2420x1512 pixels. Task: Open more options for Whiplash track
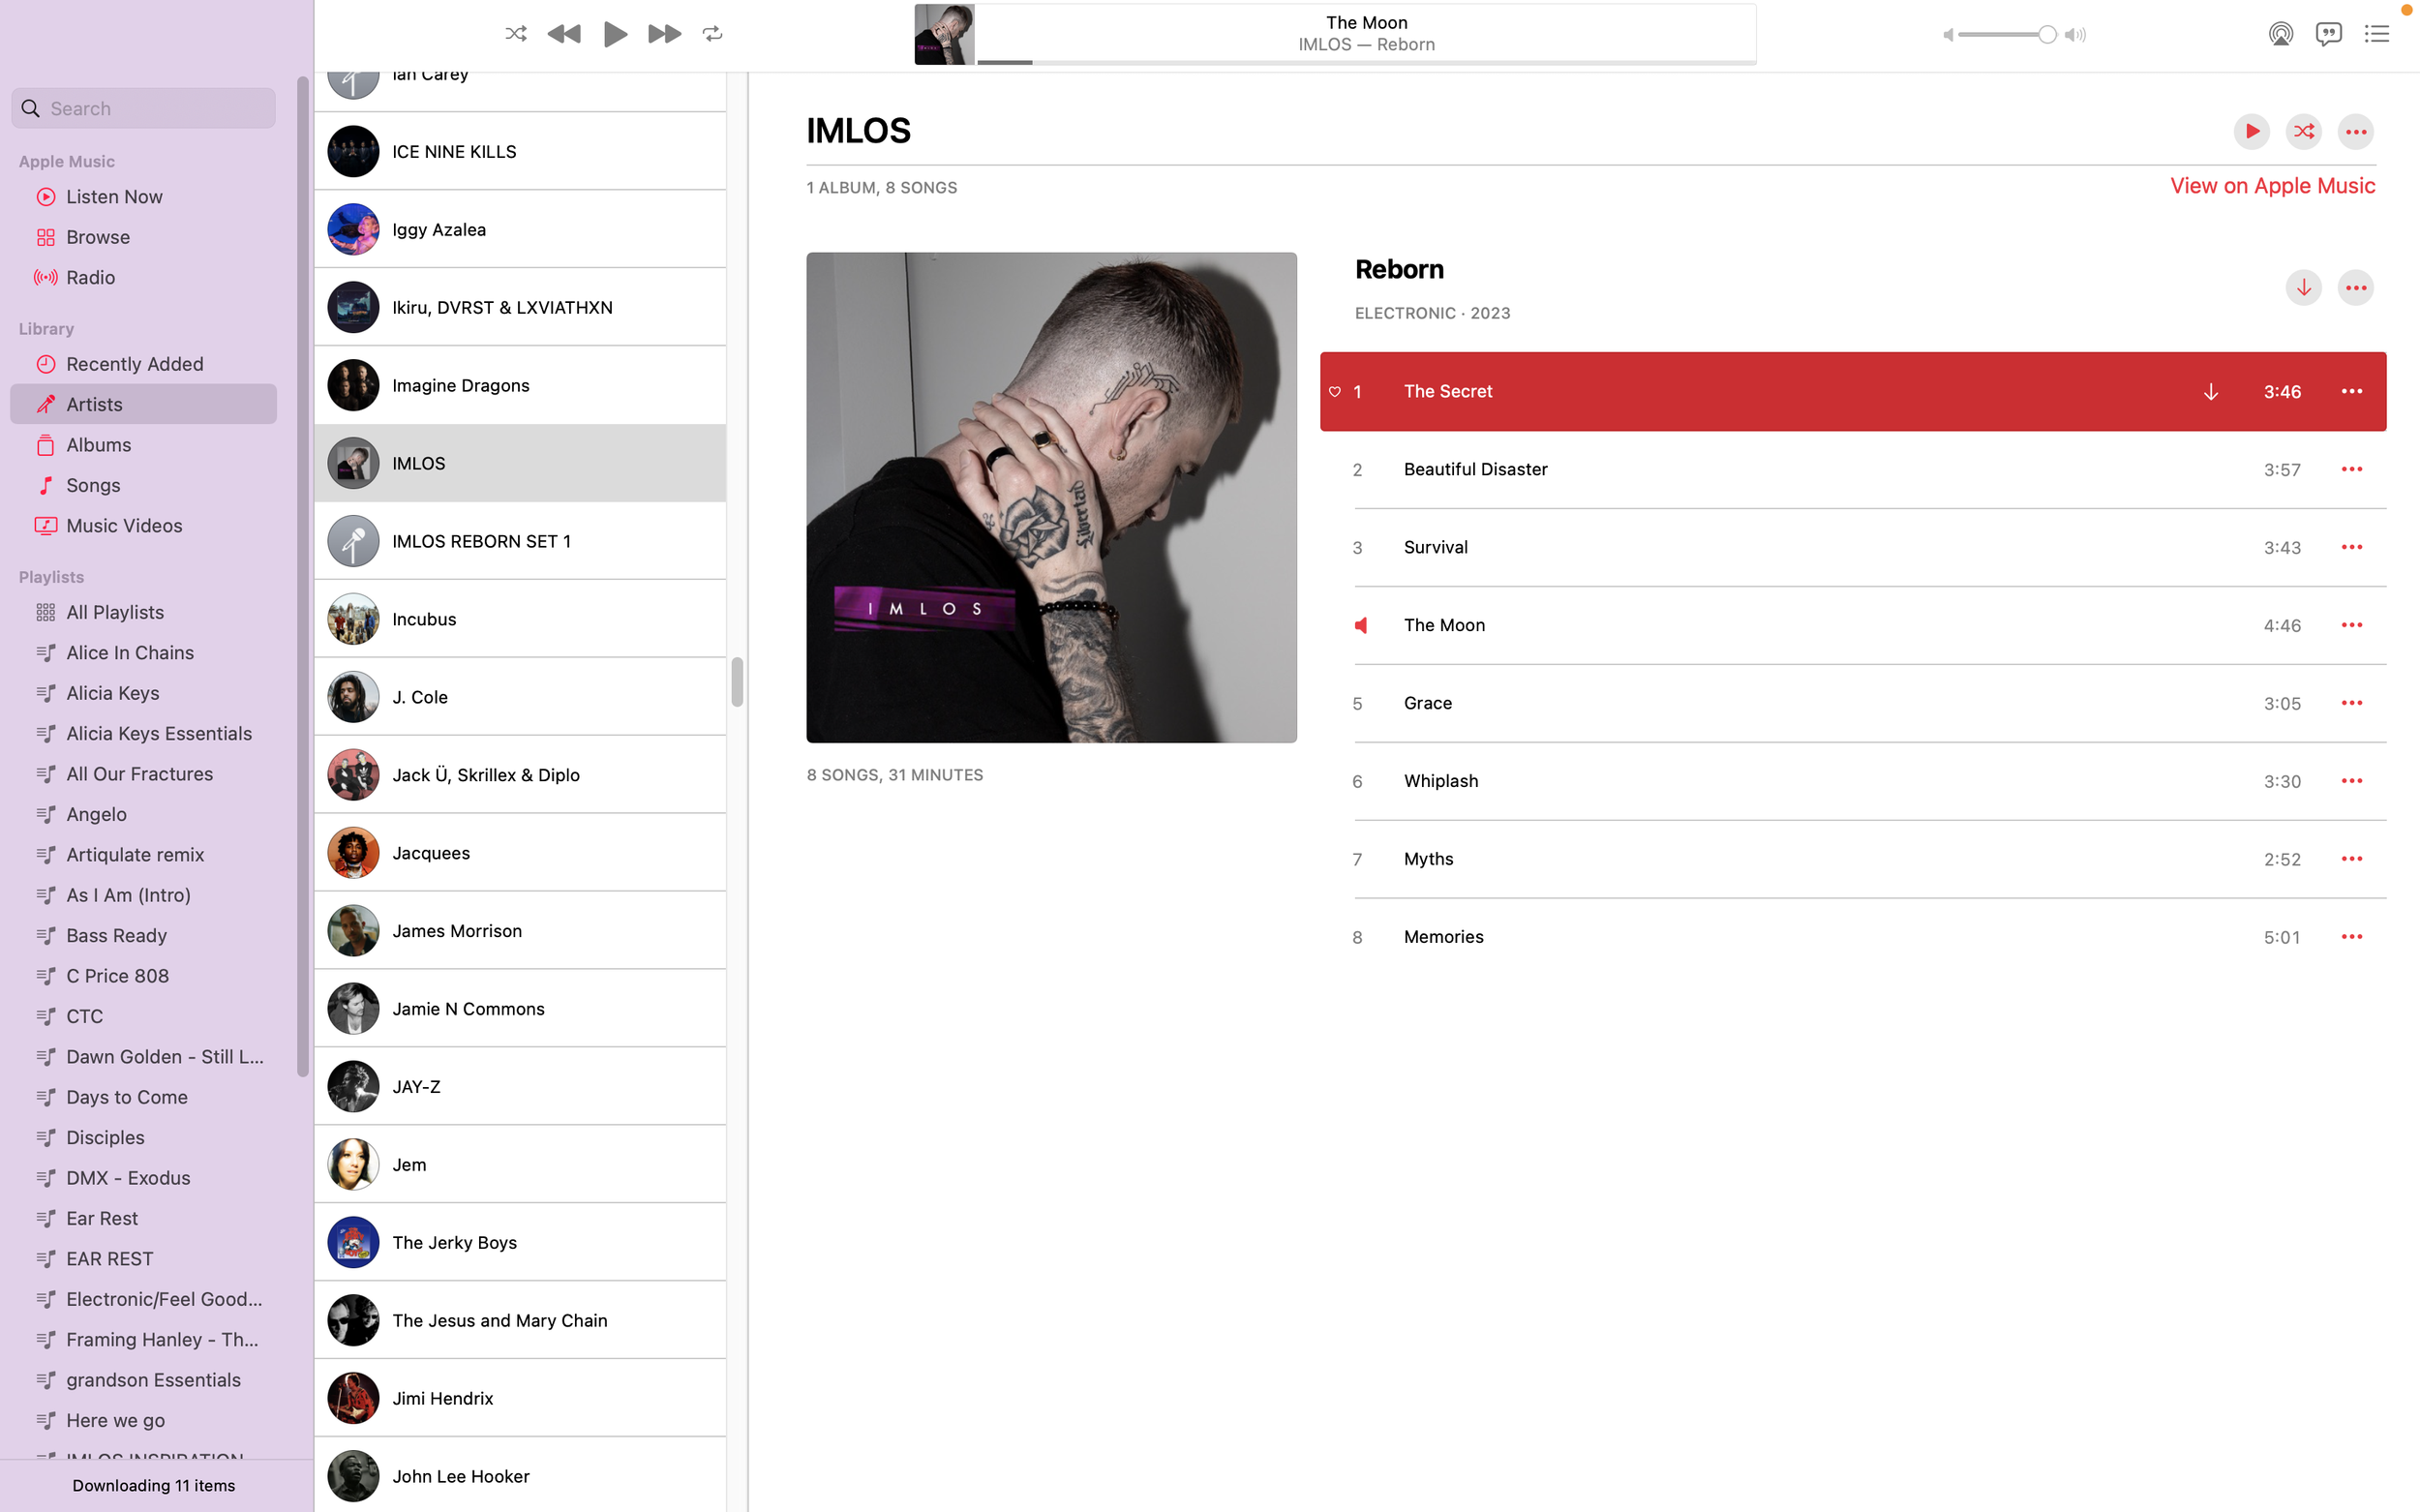(x=2351, y=781)
